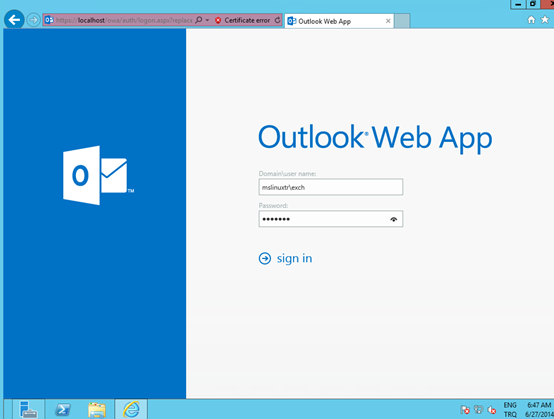Open File Explorer from the taskbar
The width and height of the screenshot is (554, 419).
(97, 409)
